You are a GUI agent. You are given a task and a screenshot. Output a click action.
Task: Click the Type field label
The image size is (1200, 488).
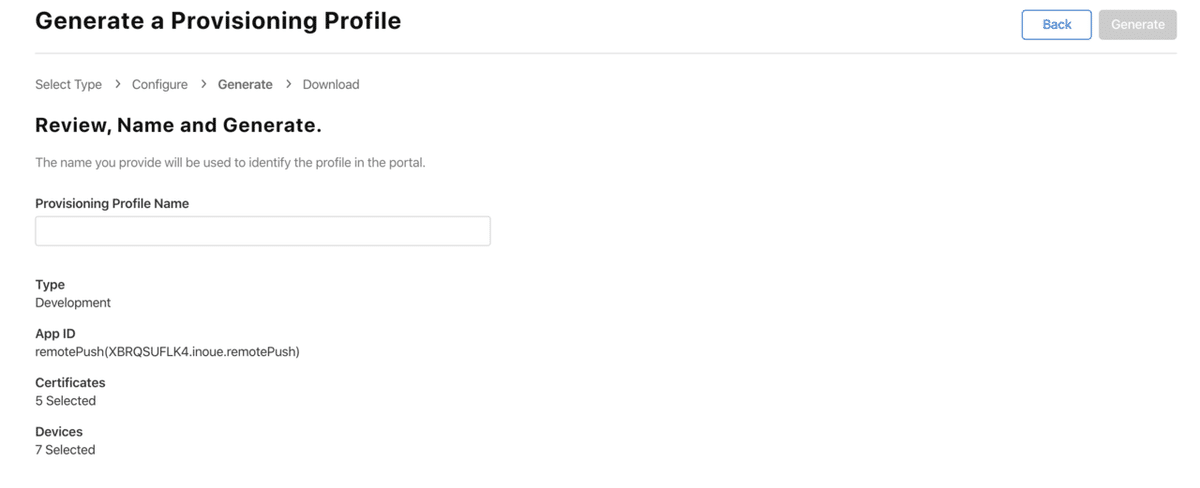click(x=50, y=285)
